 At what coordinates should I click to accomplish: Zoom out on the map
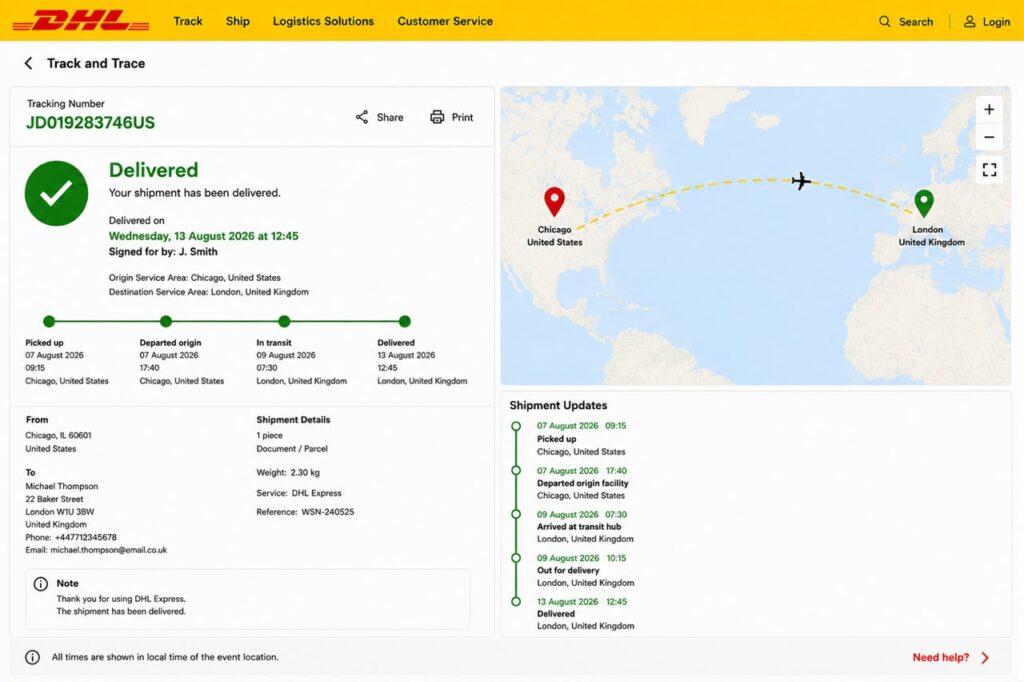(989, 137)
